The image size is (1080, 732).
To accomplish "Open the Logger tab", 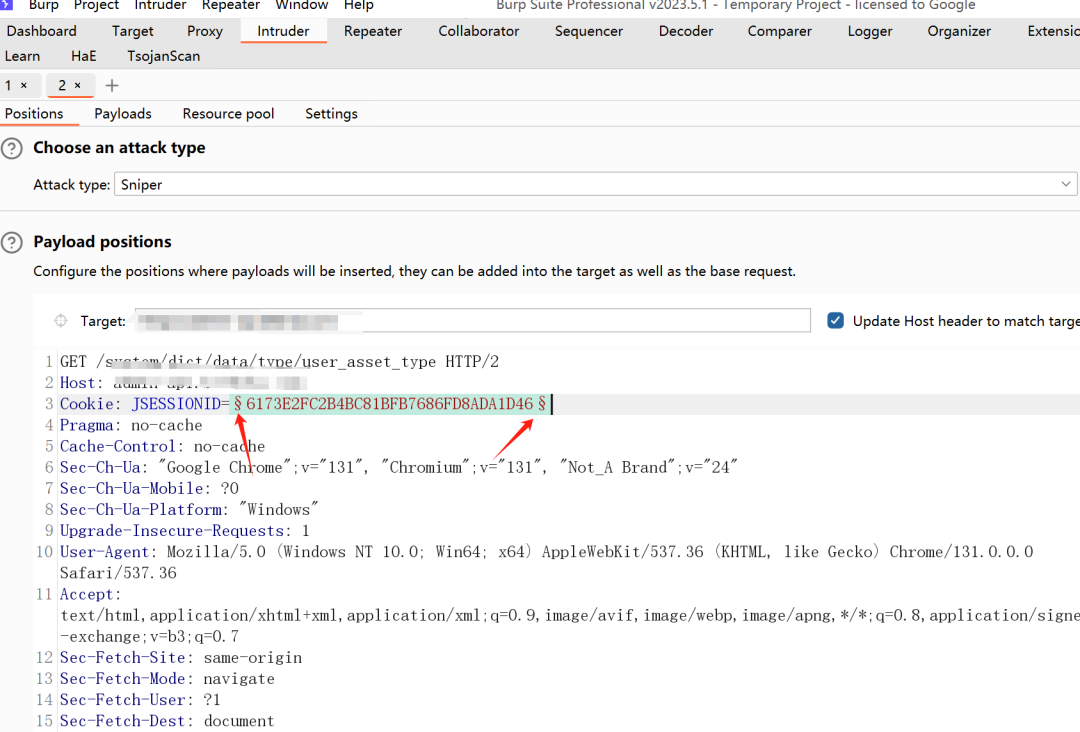I will coord(870,31).
